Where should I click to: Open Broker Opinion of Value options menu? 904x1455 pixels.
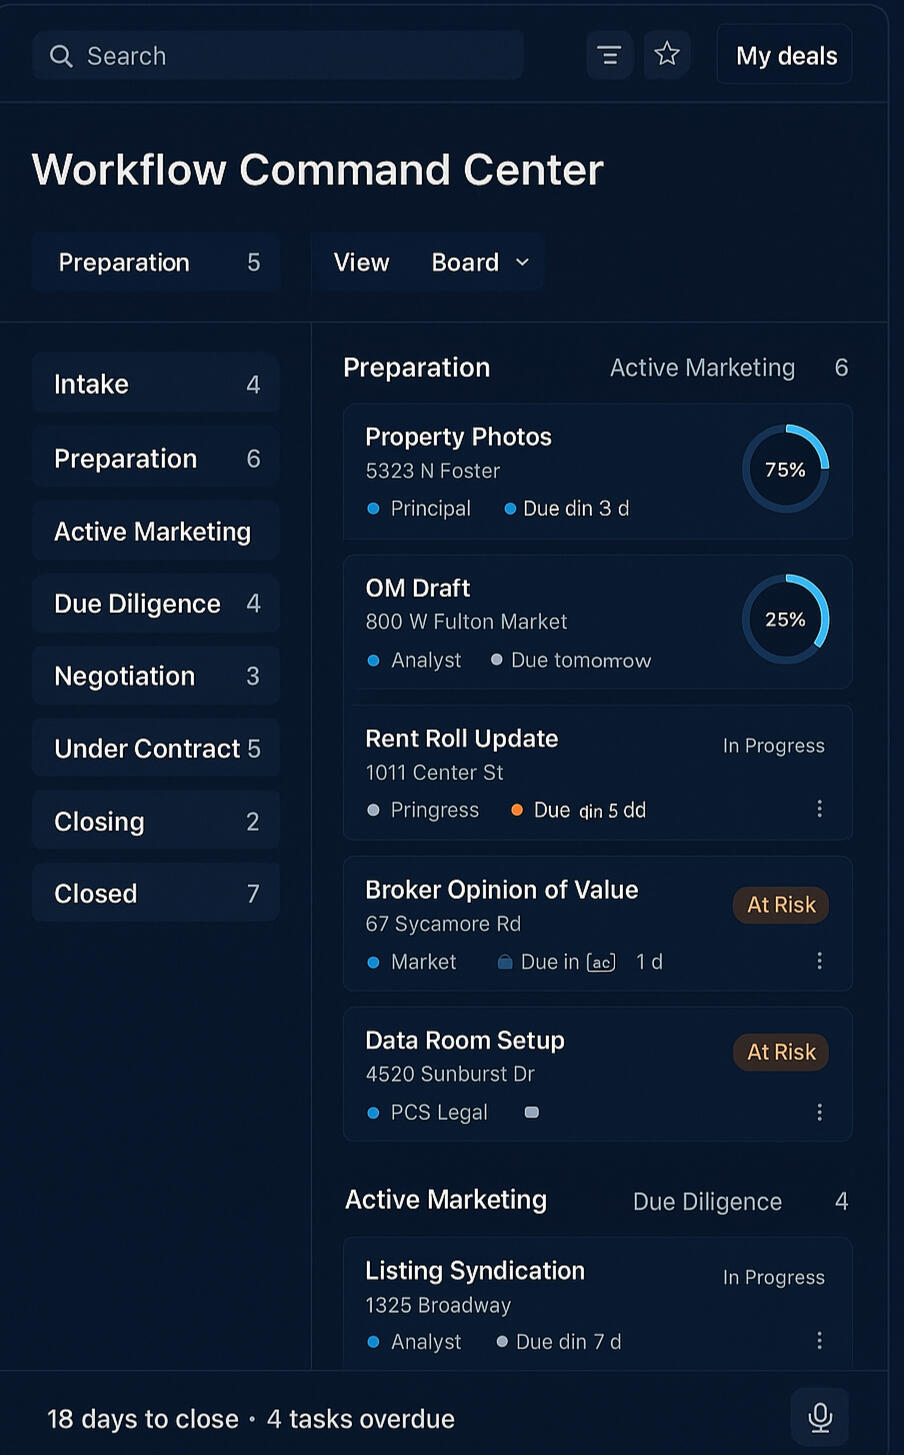(x=819, y=961)
